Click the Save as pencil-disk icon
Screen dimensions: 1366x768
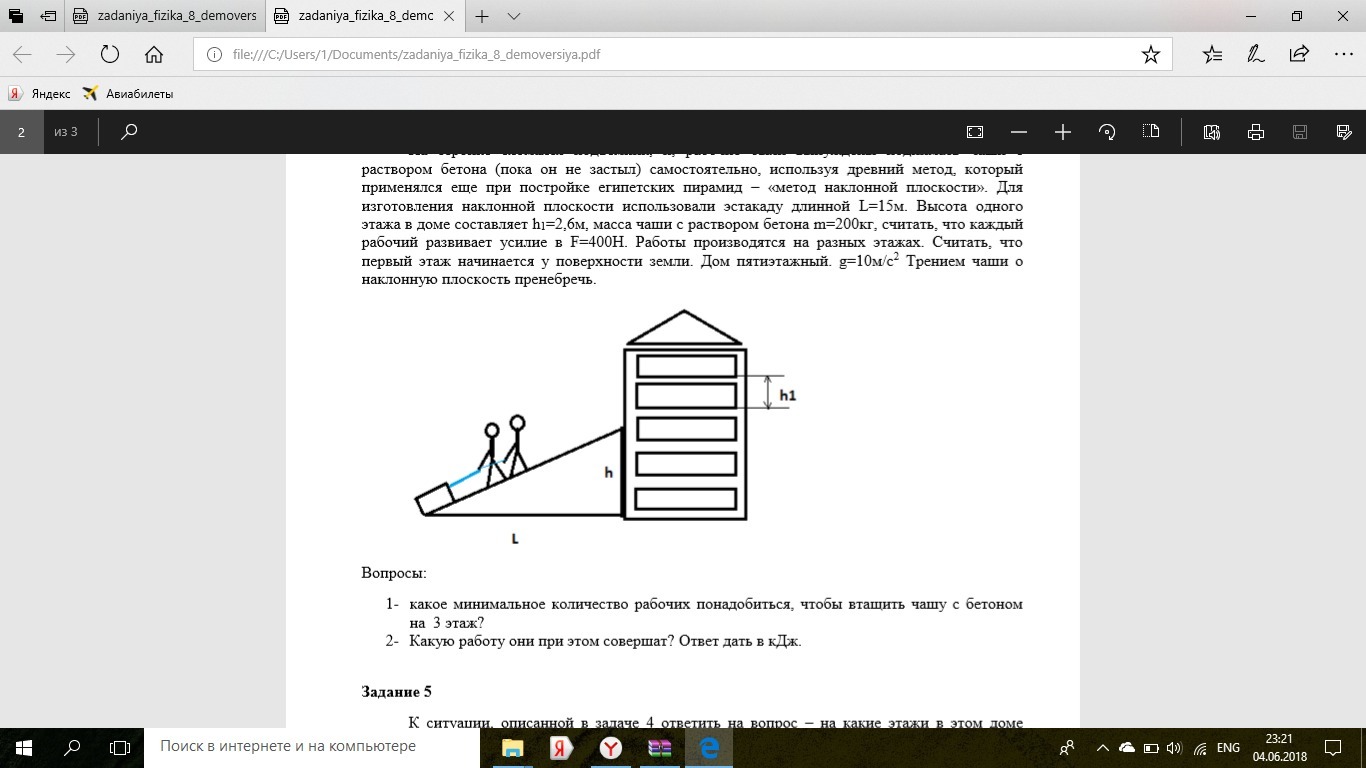tap(1344, 132)
